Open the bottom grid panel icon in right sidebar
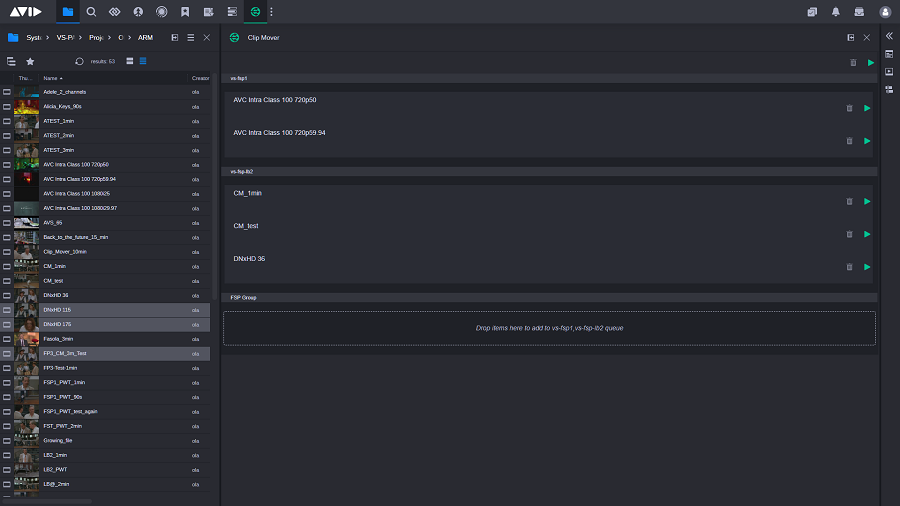 (889, 89)
